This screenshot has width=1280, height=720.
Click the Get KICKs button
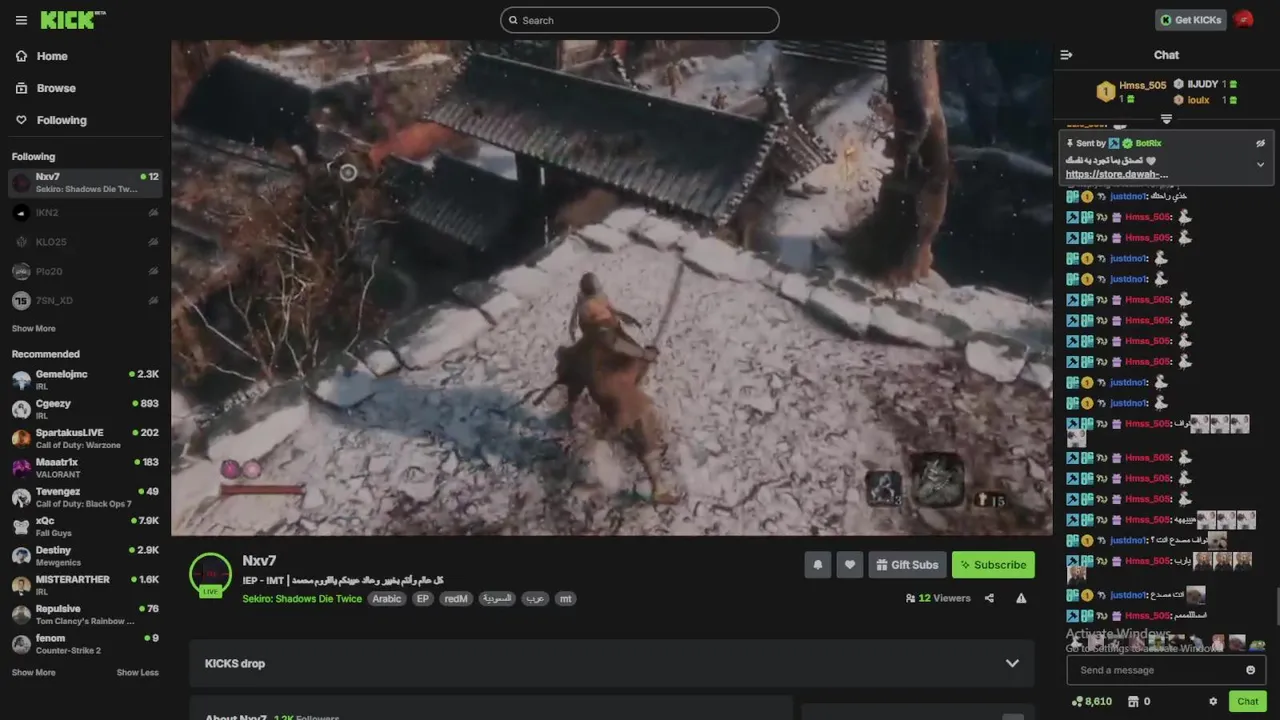[x=1191, y=20]
